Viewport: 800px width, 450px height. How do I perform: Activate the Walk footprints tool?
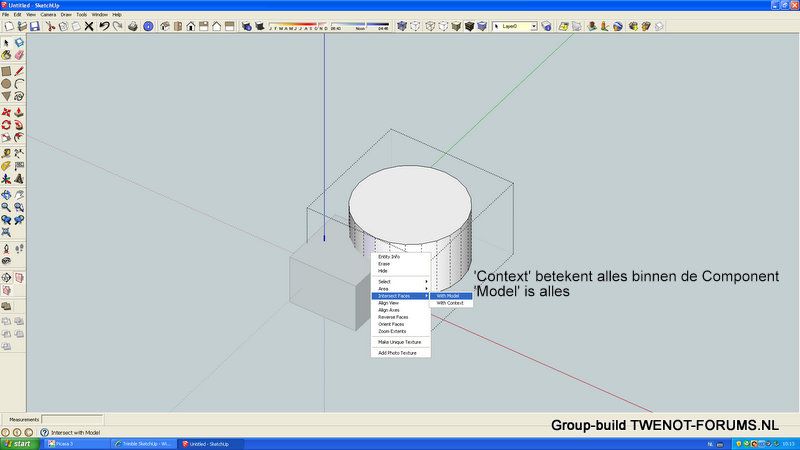(19, 249)
